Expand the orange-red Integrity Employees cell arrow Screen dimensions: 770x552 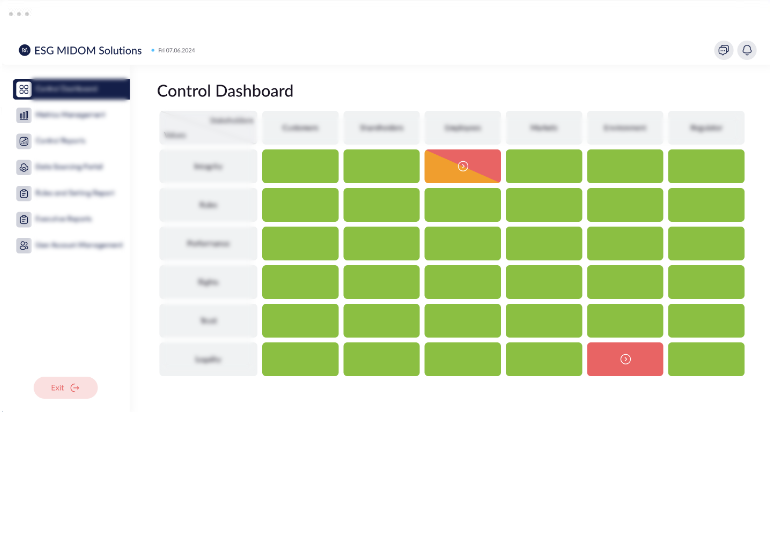click(463, 166)
